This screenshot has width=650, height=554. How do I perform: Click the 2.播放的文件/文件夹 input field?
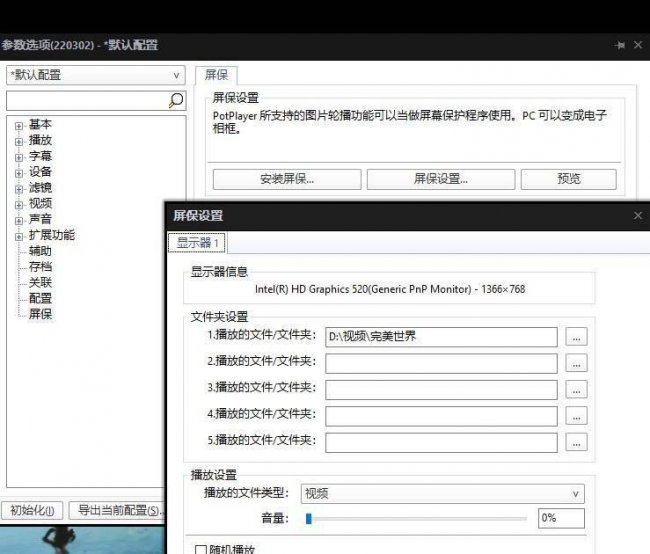(x=441, y=364)
